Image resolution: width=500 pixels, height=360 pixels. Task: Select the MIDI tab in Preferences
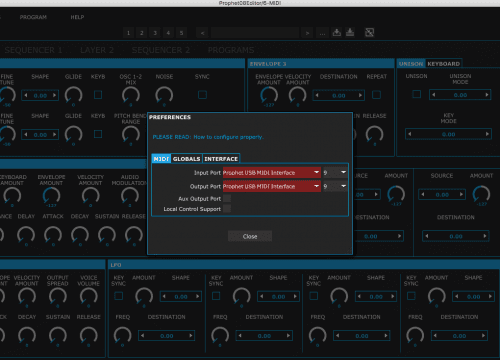coord(161,159)
